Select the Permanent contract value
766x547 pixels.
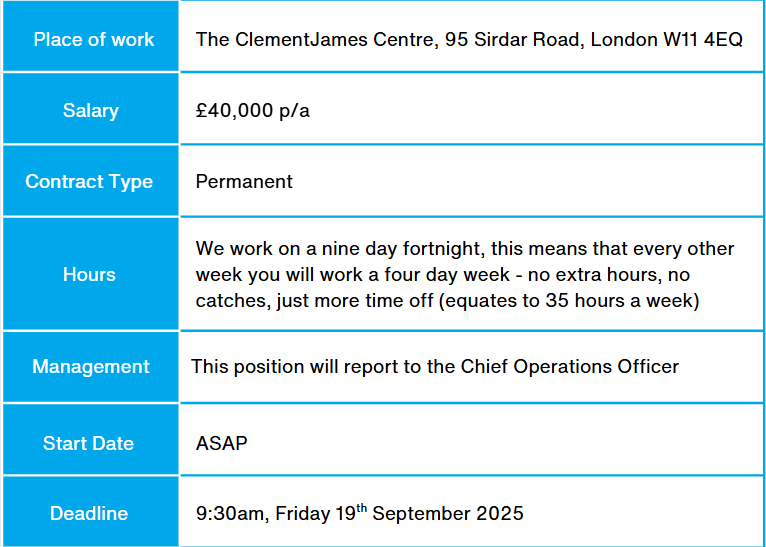(244, 182)
